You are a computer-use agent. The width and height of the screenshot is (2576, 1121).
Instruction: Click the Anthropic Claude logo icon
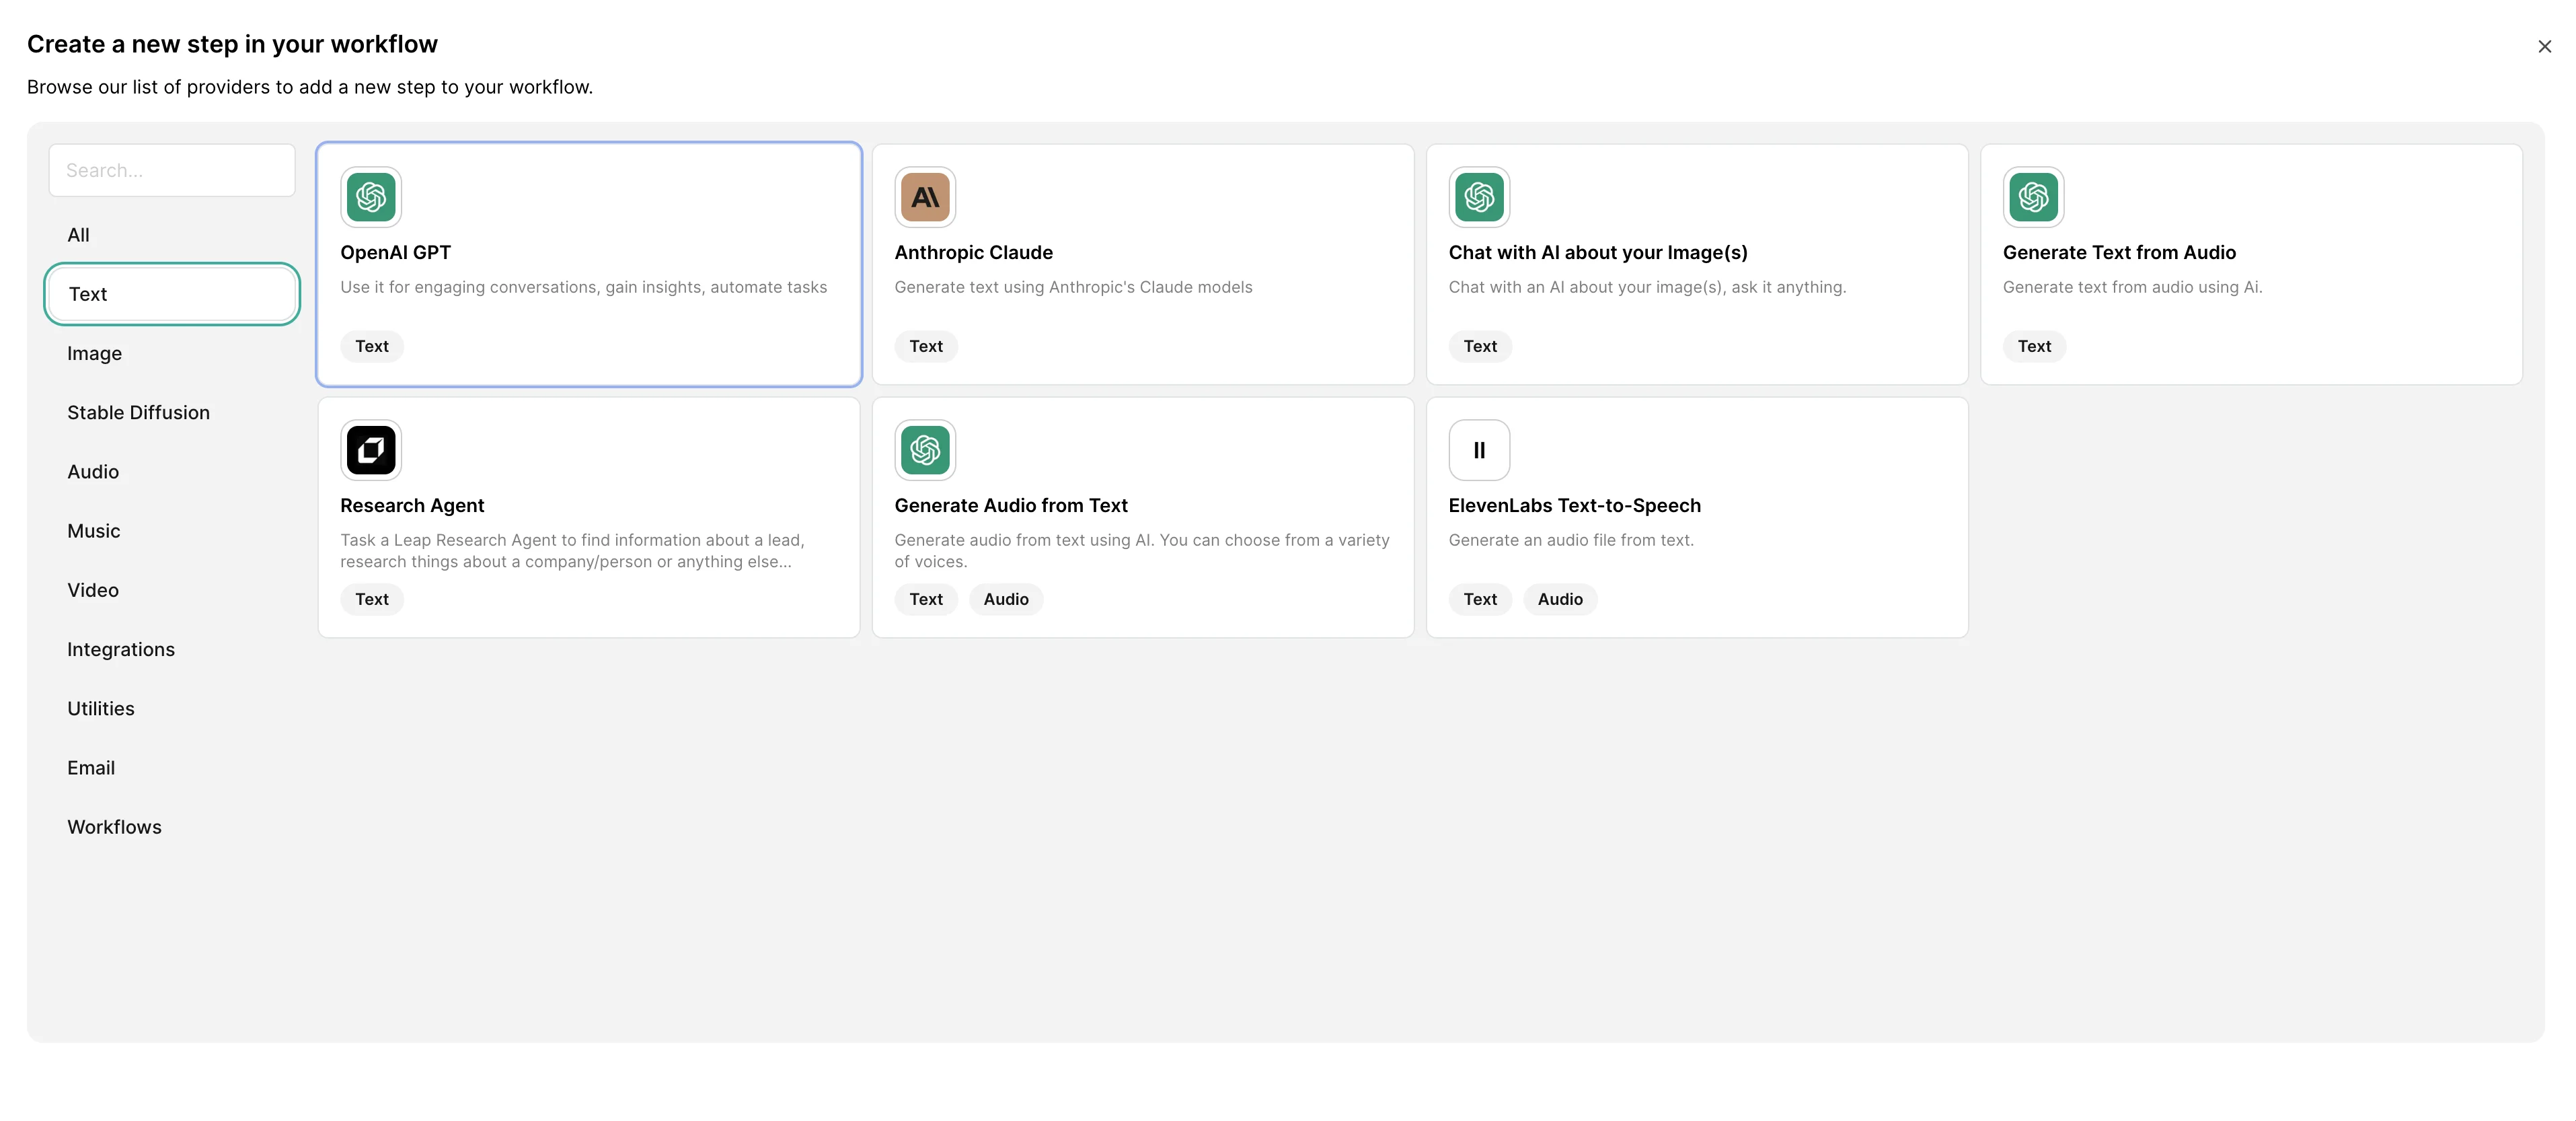click(925, 197)
